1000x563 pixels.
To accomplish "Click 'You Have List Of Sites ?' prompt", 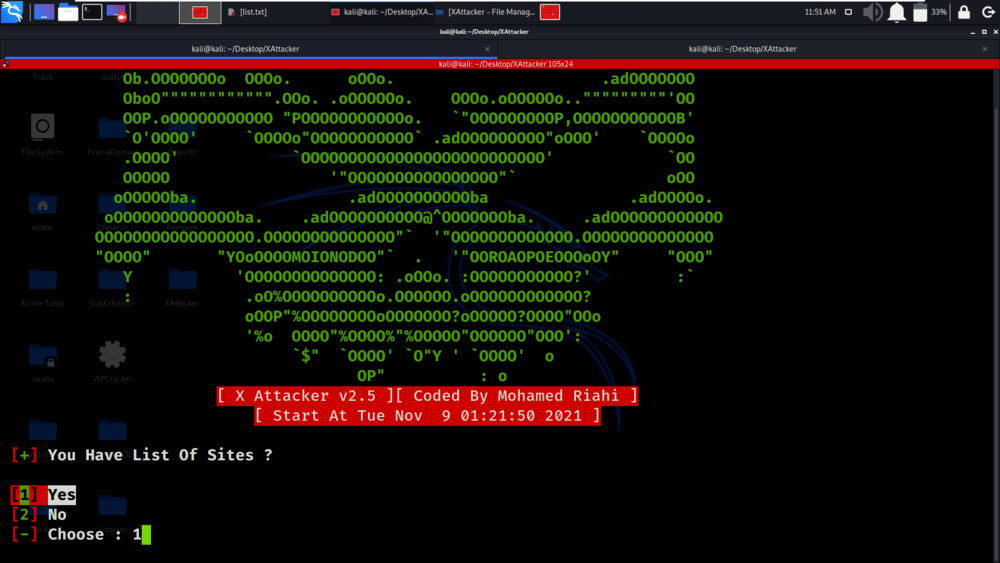I will pos(160,455).
